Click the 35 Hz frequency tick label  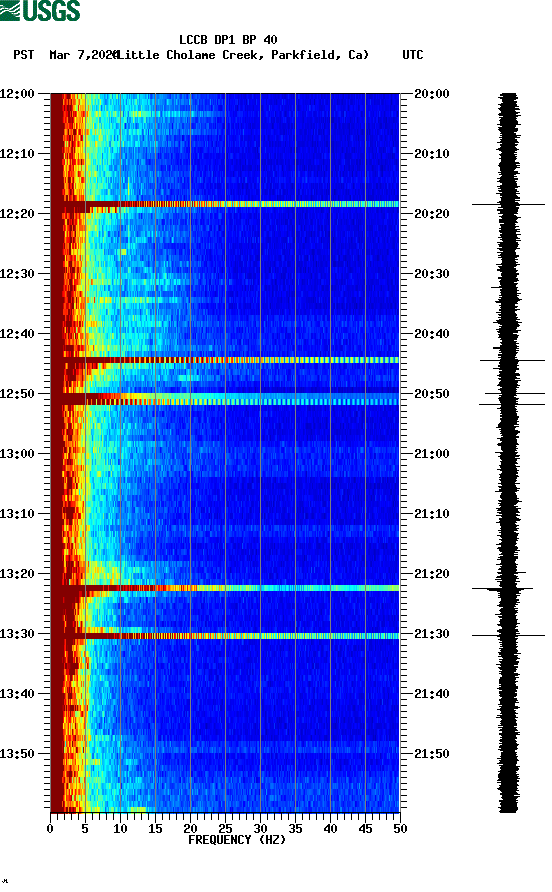pos(295,829)
